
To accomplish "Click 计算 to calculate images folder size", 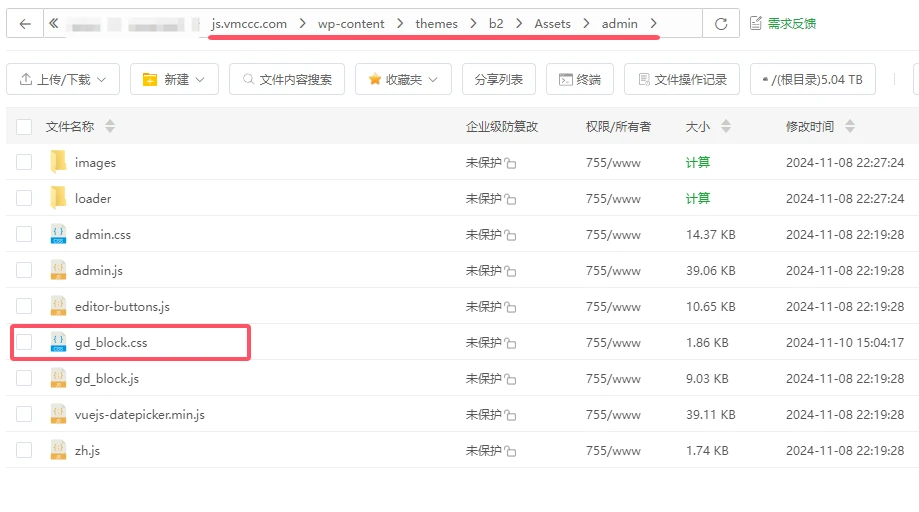I will click(698, 162).
